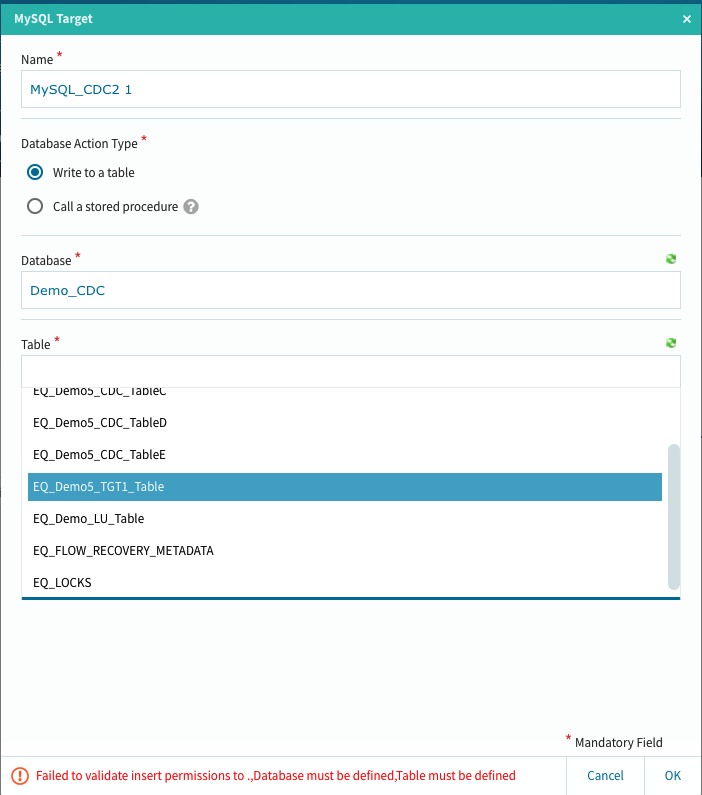Select EQ_LOCKS table
The height and width of the screenshot is (795, 702).
coord(345,583)
